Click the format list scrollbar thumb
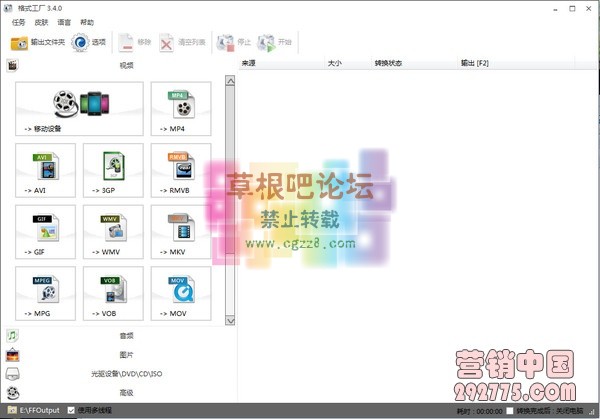Image resolution: width=600 pixels, height=419 pixels. click(x=230, y=170)
